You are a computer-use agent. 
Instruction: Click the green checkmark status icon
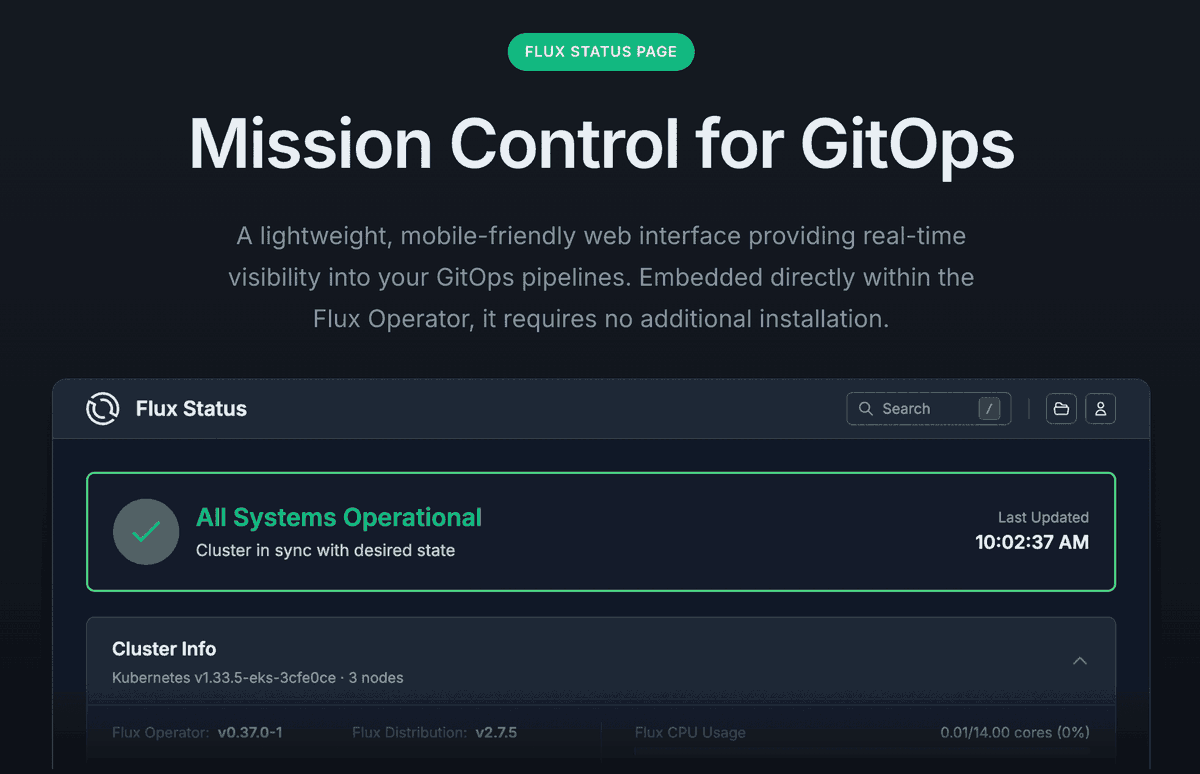point(146,532)
